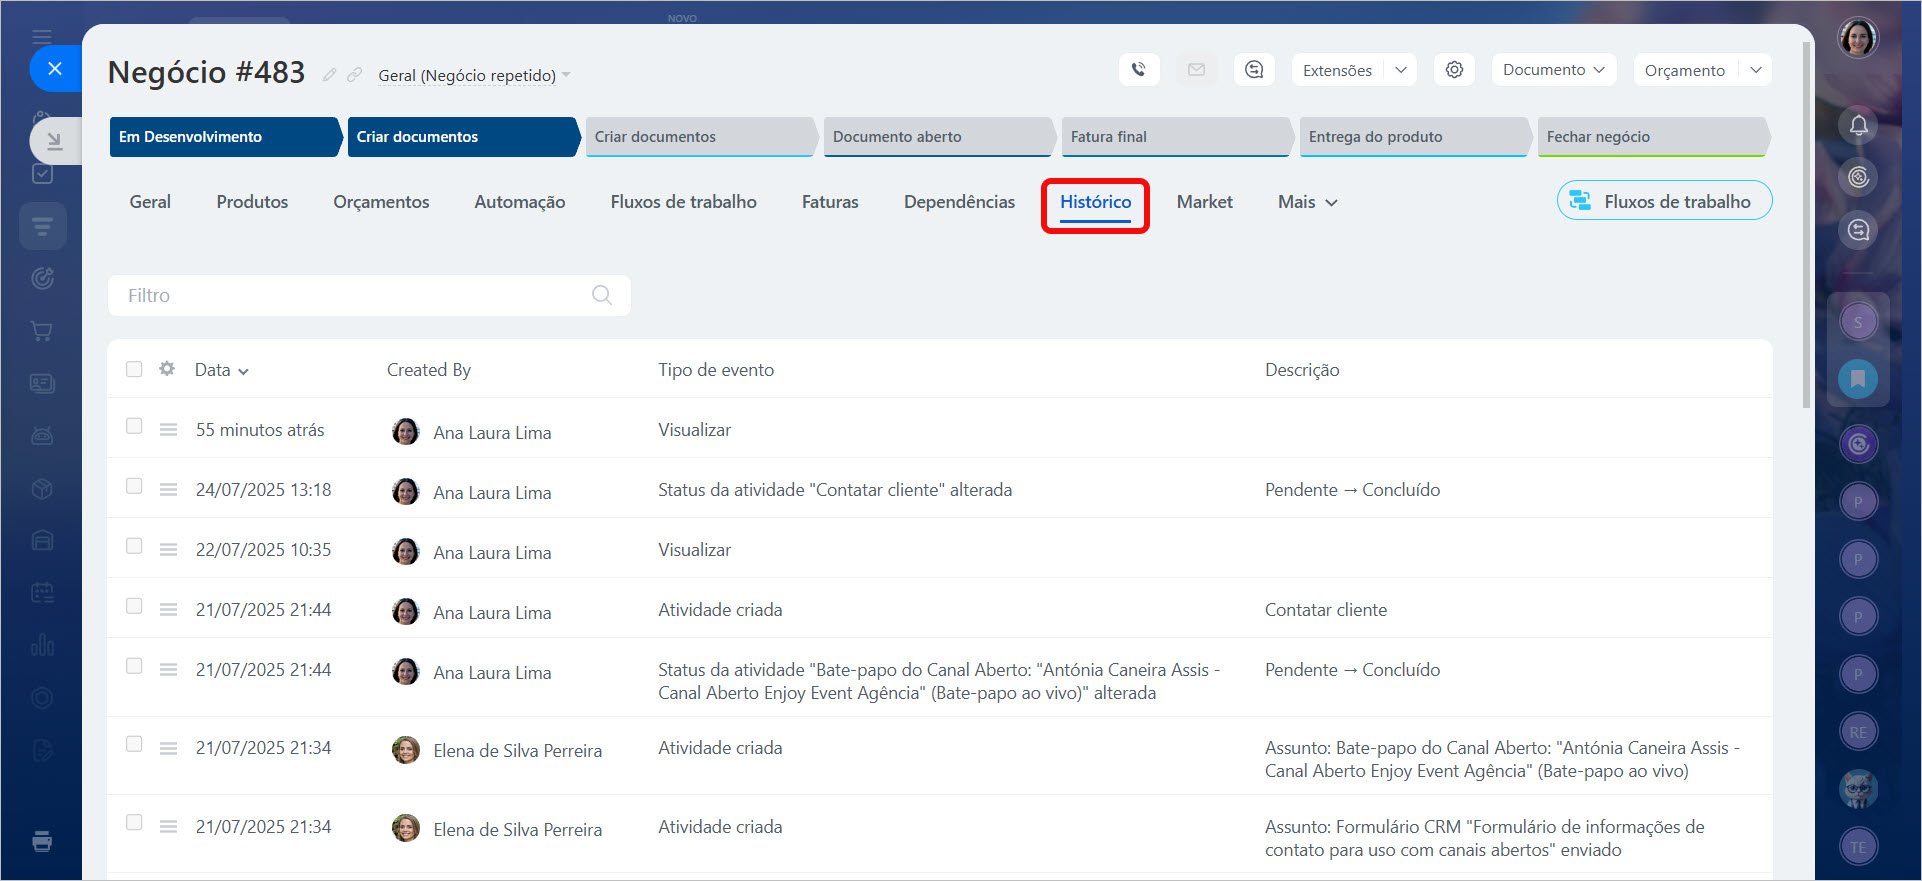Viewport: 1922px width, 881px height.
Task: Open the phone call icon
Action: pos(1139,70)
